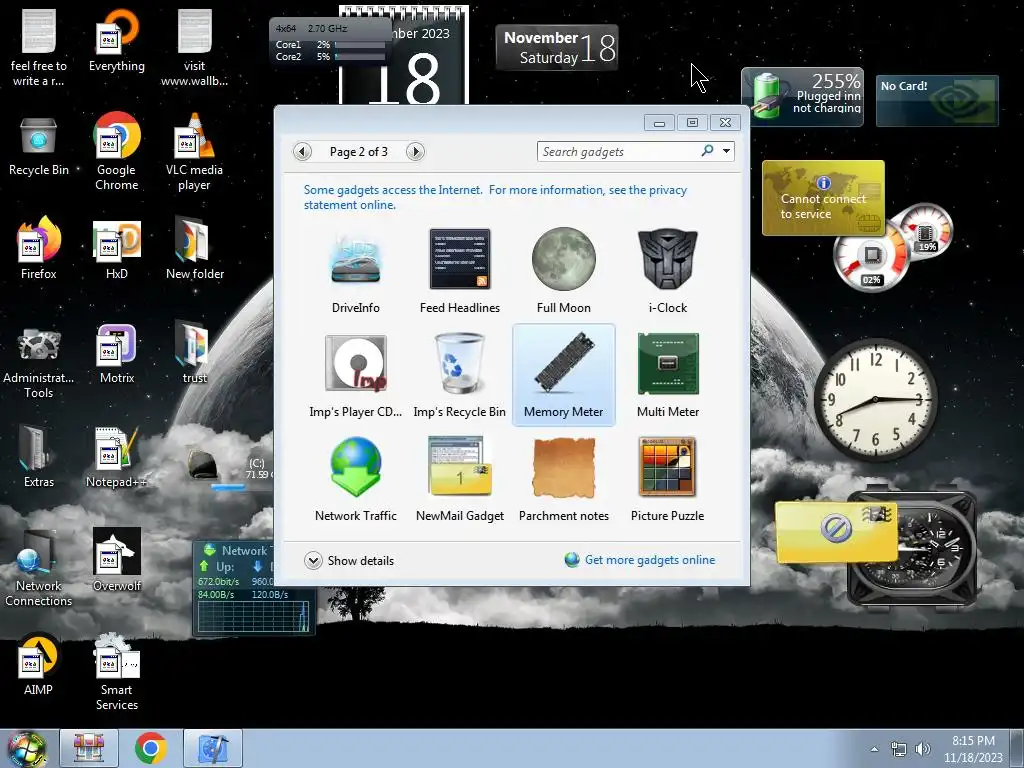Select the NewMail Gadget icon
1024x768 pixels.
[460, 479]
